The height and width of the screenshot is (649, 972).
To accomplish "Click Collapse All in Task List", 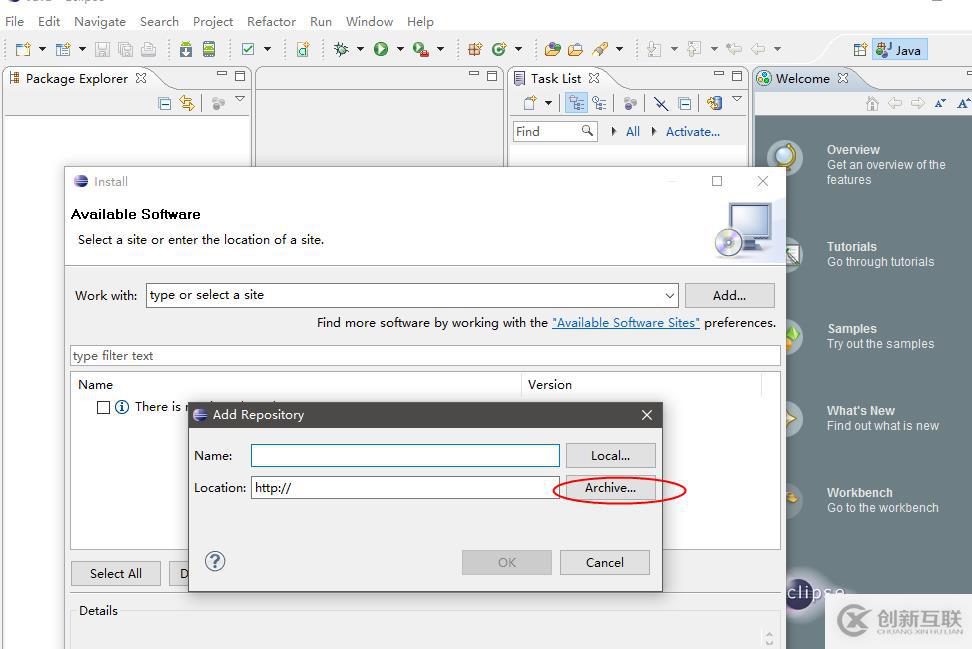I will click(684, 104).
